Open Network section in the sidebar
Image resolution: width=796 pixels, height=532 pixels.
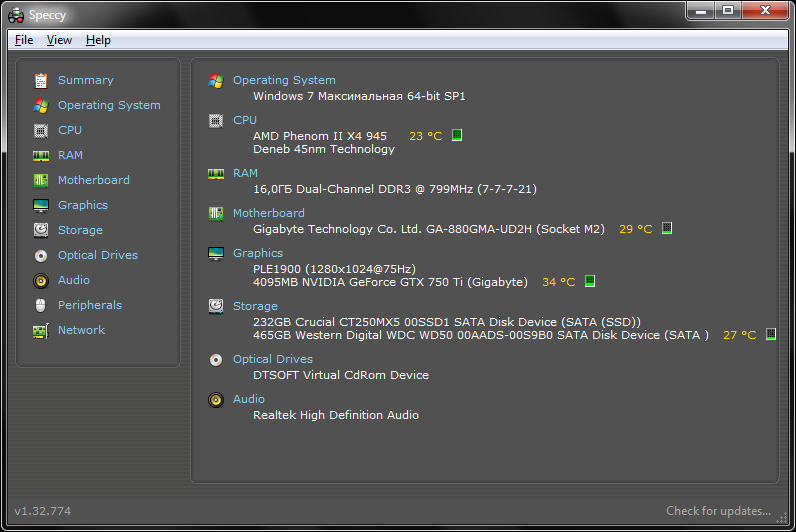point(81,330)
